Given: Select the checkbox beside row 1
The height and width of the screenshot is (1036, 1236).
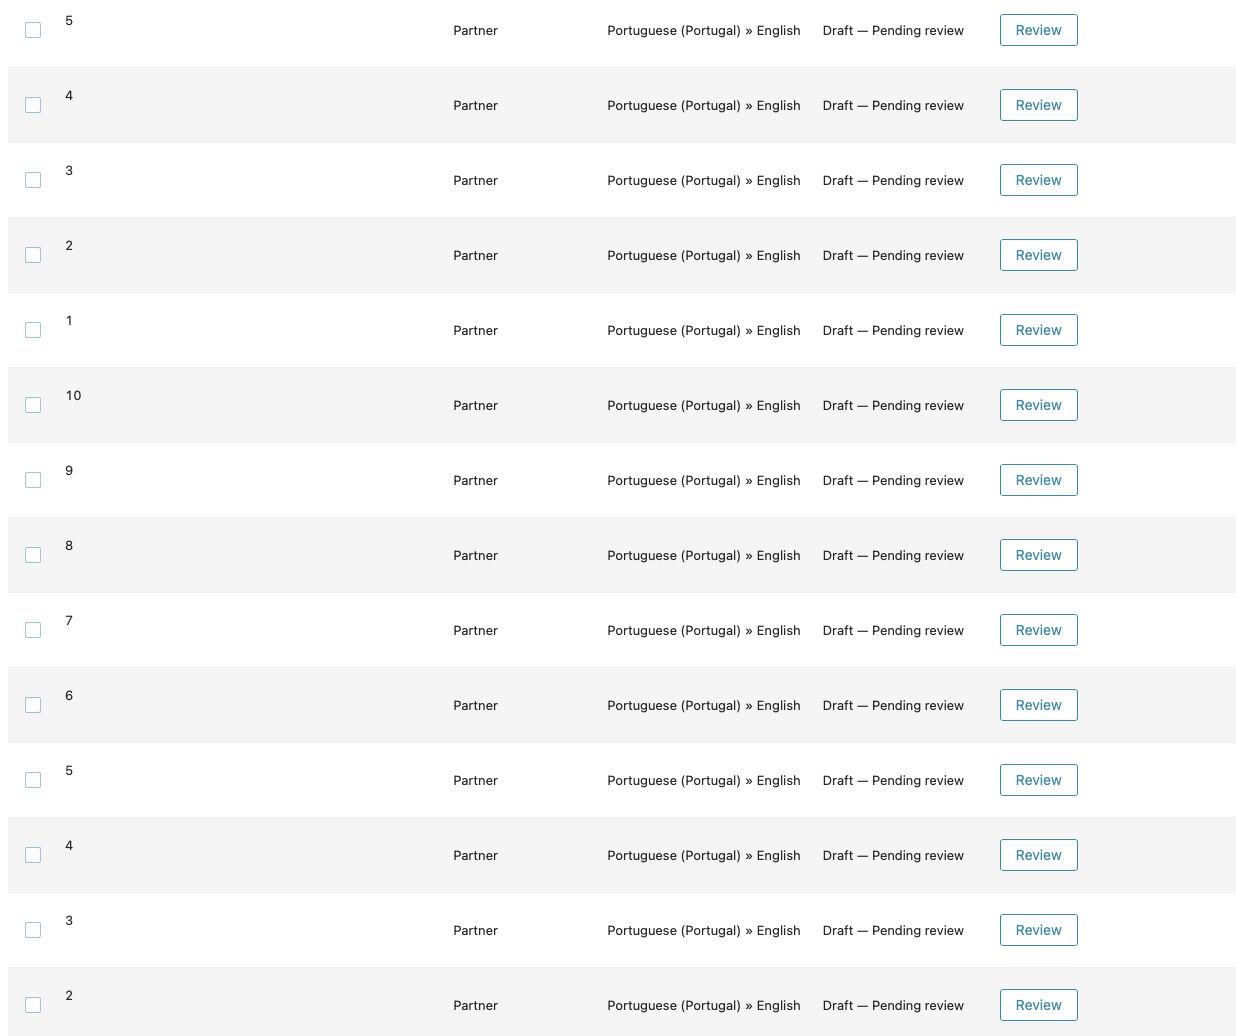Looking at the screenshot, I should click(x=33, y=330).
